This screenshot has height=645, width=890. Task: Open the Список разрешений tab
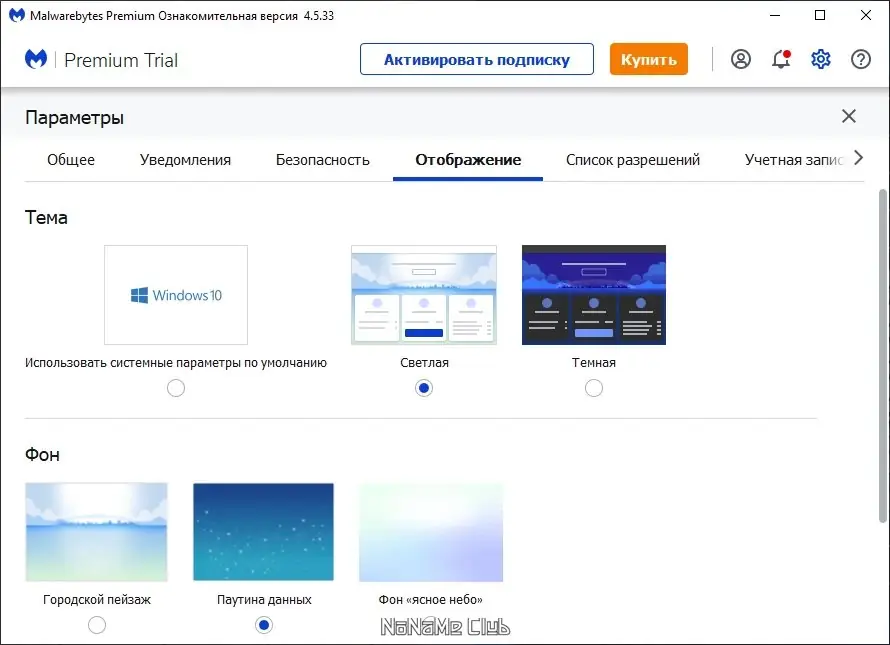point(633,160)
